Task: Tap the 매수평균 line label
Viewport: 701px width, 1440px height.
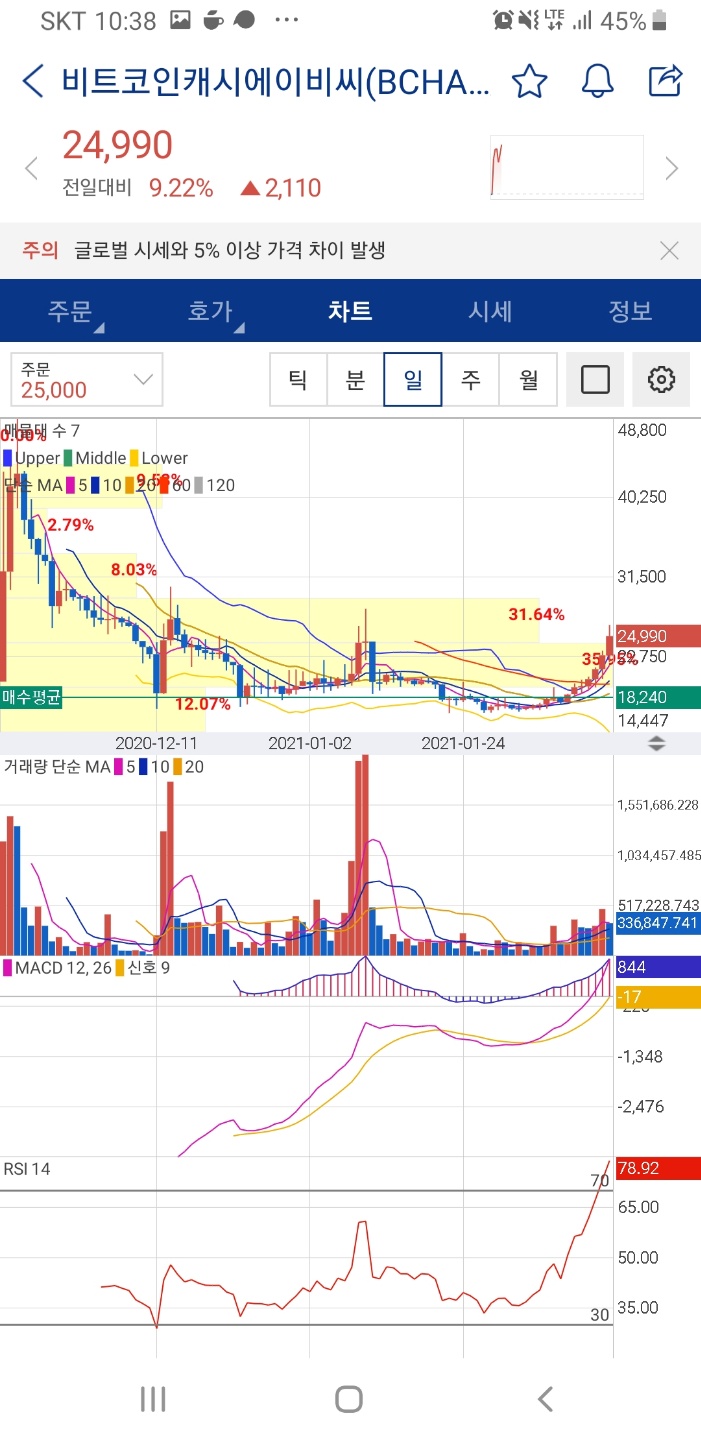Action: [31, 698]
